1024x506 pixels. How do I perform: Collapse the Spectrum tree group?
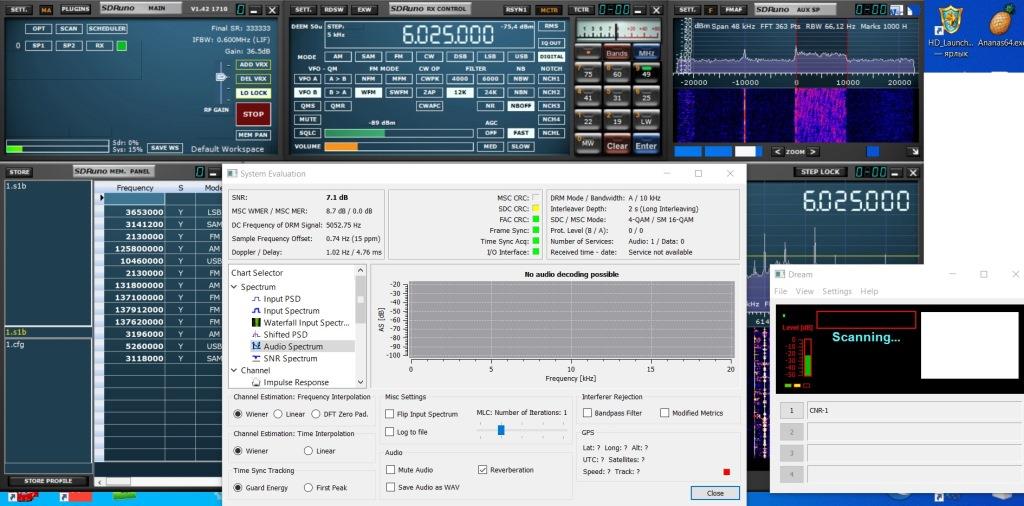(234, 287)
